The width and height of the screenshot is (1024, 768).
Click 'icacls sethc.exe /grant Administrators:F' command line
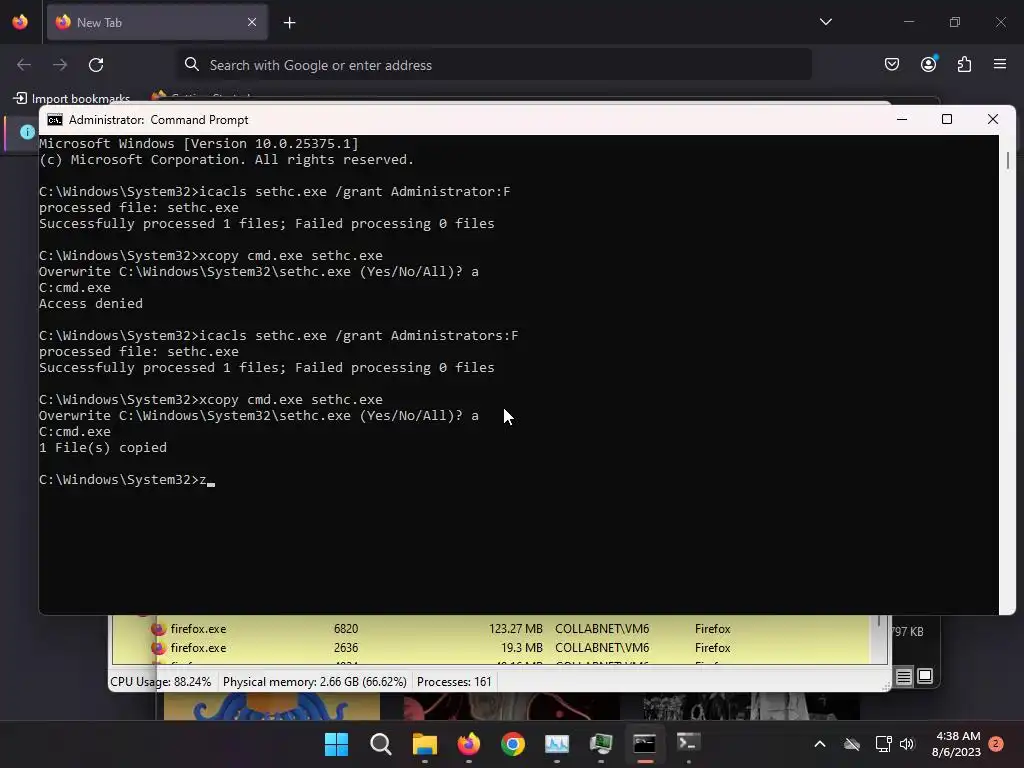pos(279,336)
